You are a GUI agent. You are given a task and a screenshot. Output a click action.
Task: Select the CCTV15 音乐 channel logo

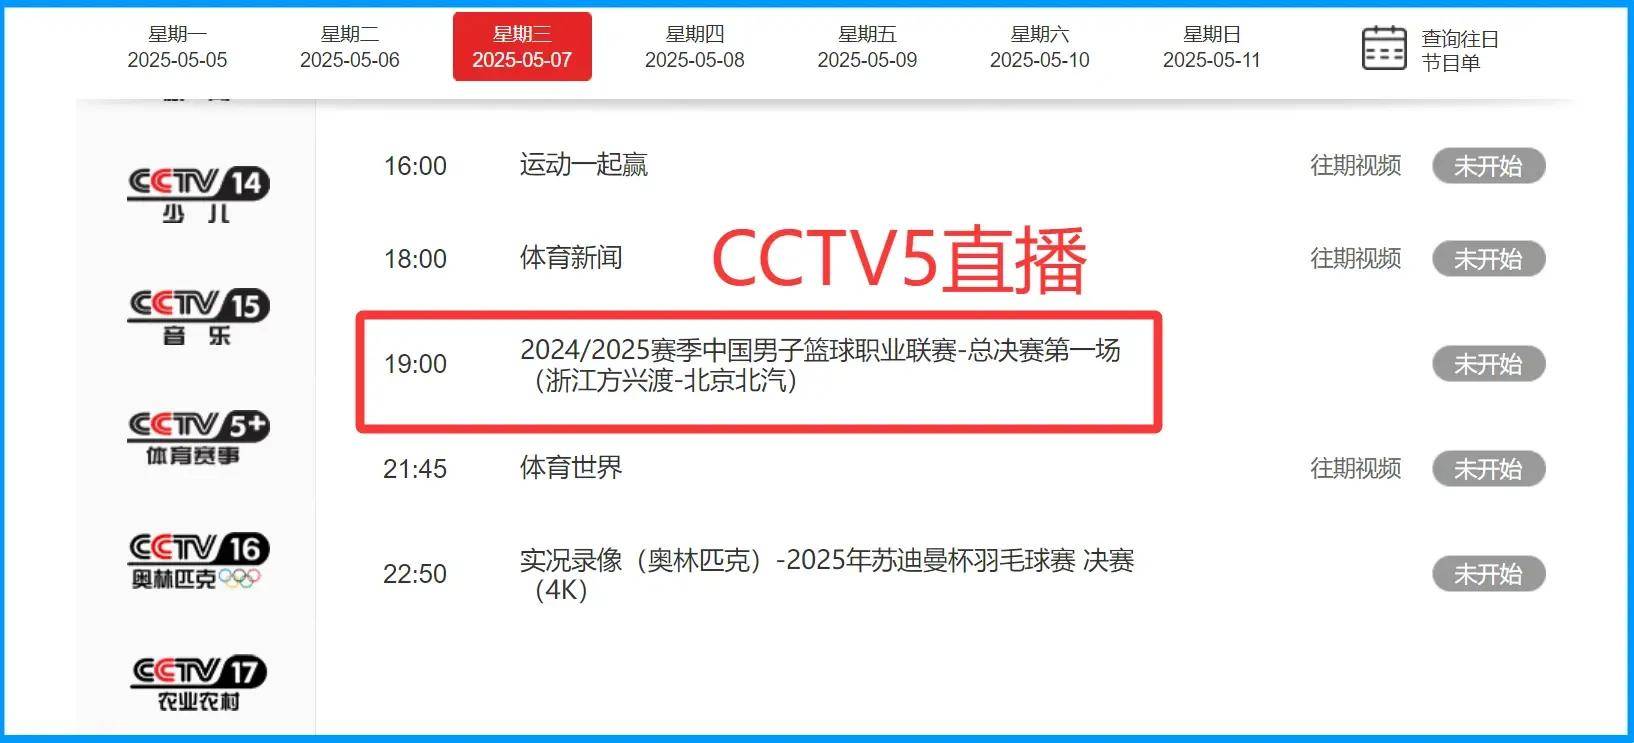click(x=198, y=318)
